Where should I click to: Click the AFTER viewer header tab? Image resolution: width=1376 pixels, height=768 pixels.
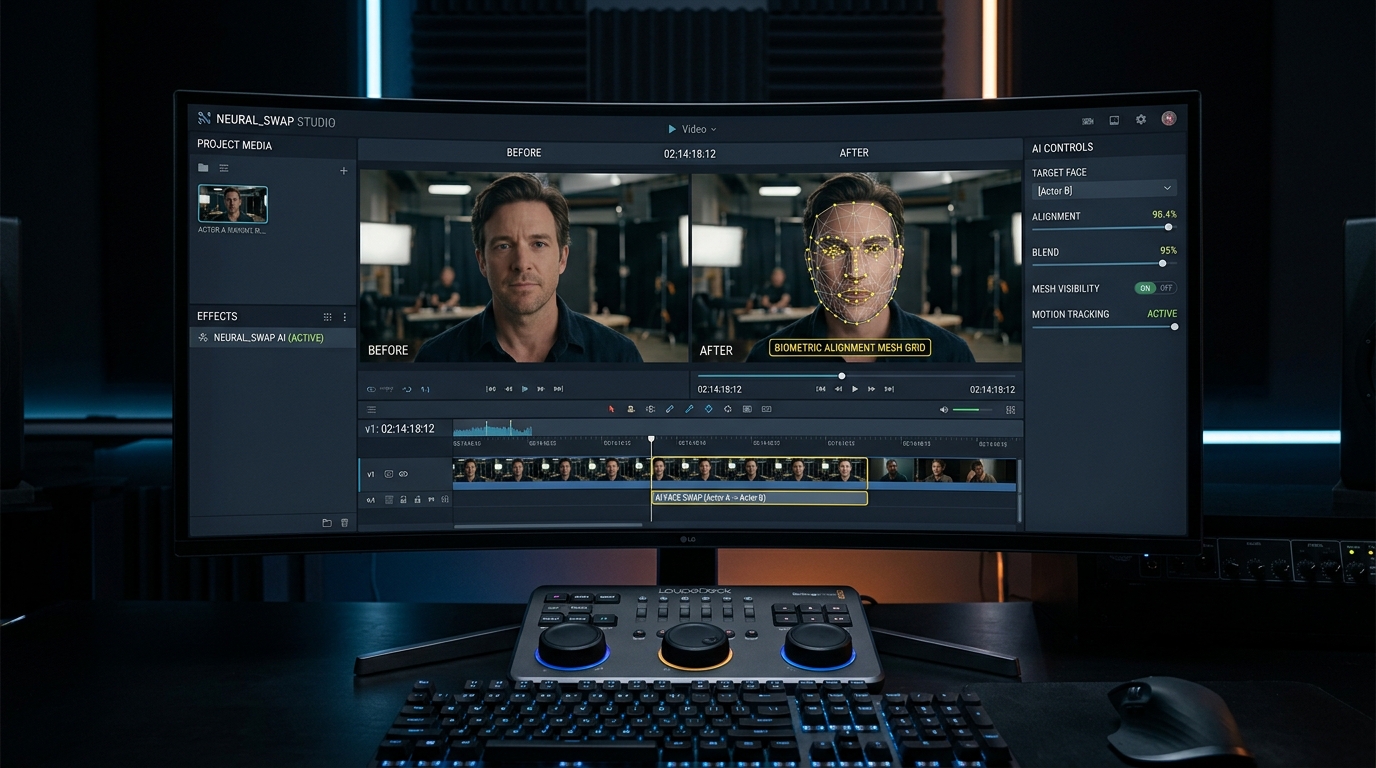[x=854, y=153]
